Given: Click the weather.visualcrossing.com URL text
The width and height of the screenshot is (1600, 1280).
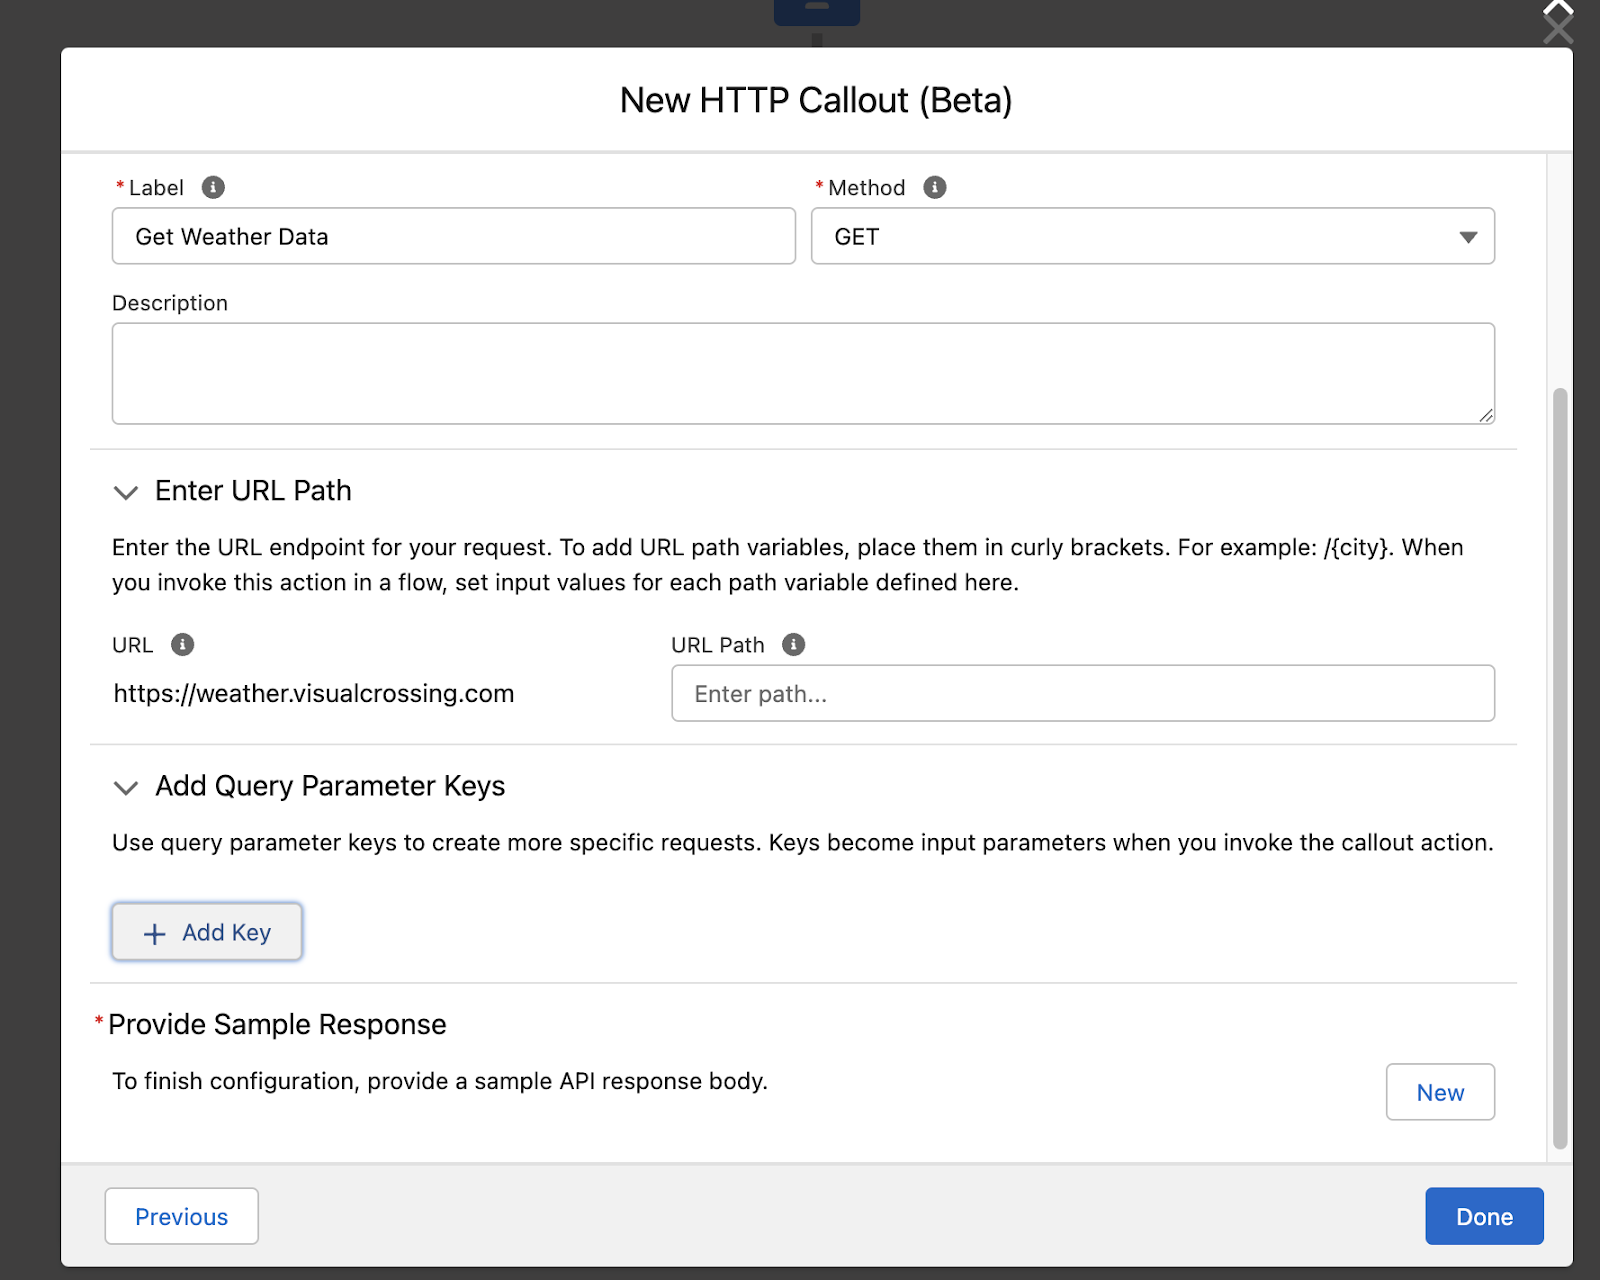Looking at the screenshot, I should point(314,693).
